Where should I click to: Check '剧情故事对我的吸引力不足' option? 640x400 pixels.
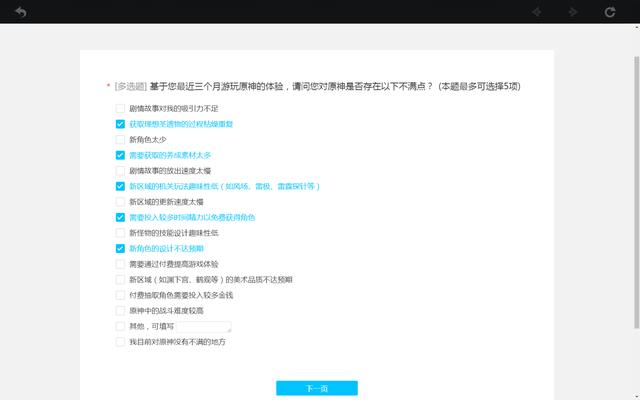pos(120,108)
